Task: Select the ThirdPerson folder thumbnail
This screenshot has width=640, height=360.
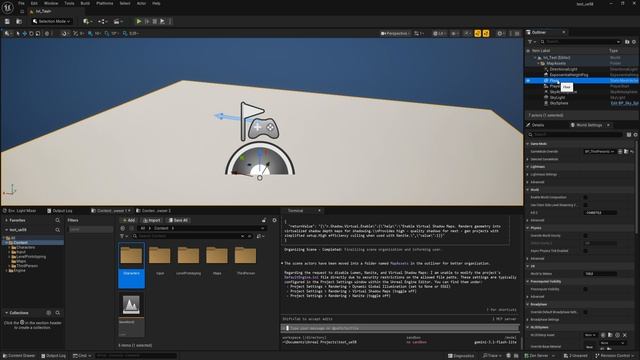Action: tap(245, 256)
